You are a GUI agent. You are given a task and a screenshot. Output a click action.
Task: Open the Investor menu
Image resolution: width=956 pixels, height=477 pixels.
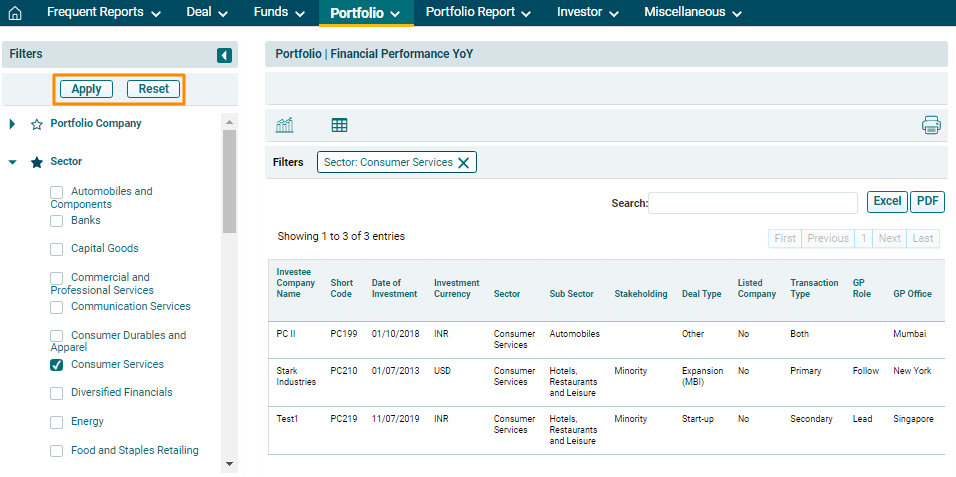coord(587,13)
